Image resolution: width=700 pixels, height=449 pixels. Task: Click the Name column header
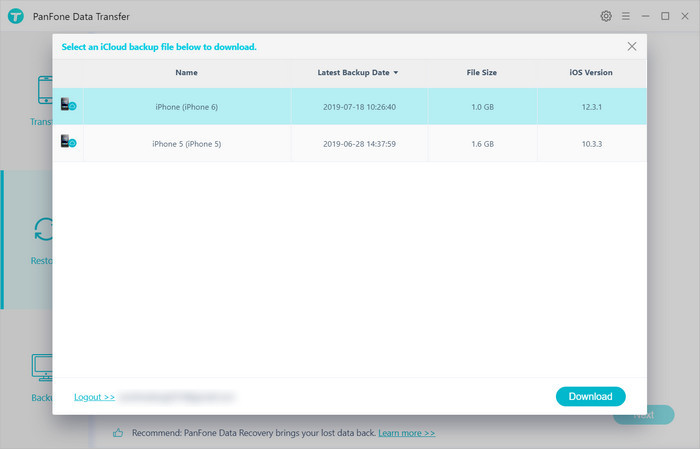[186, 73]
